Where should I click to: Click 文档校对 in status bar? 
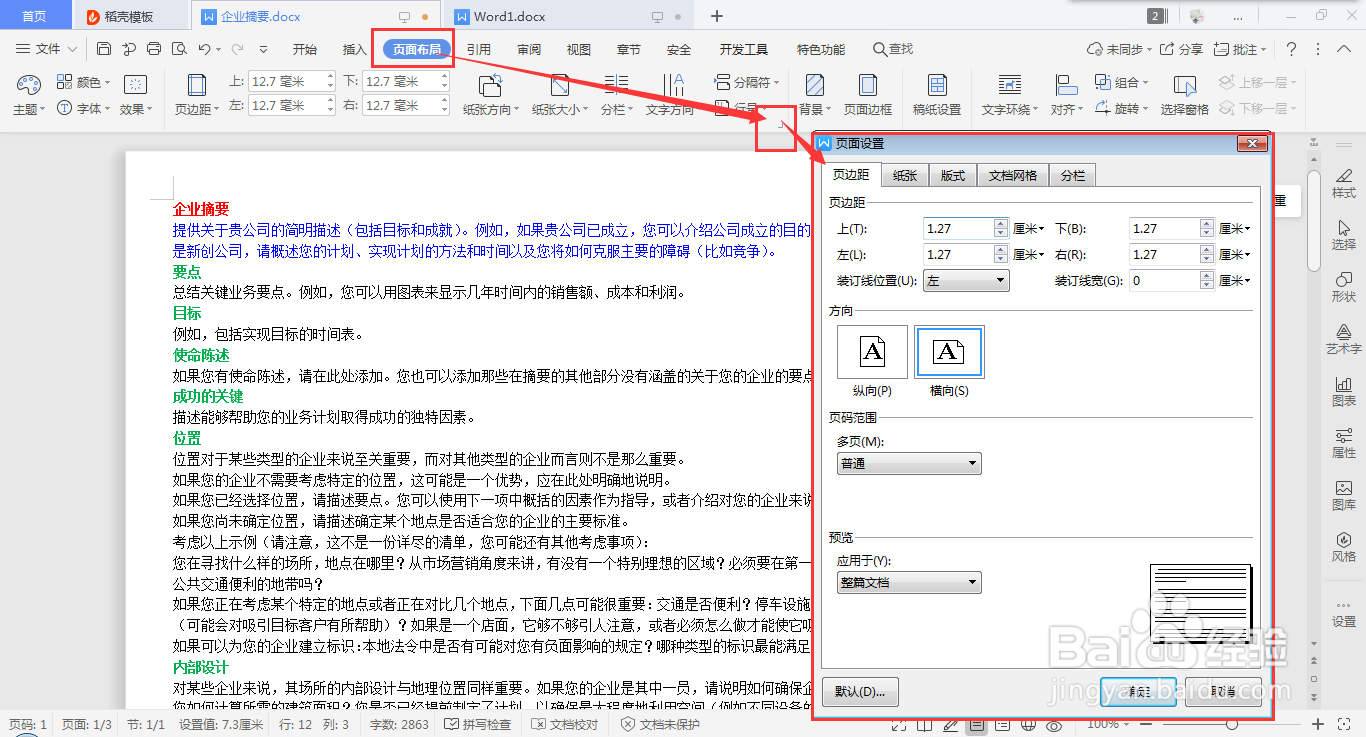pyautogui.click(x=565, y=725)
